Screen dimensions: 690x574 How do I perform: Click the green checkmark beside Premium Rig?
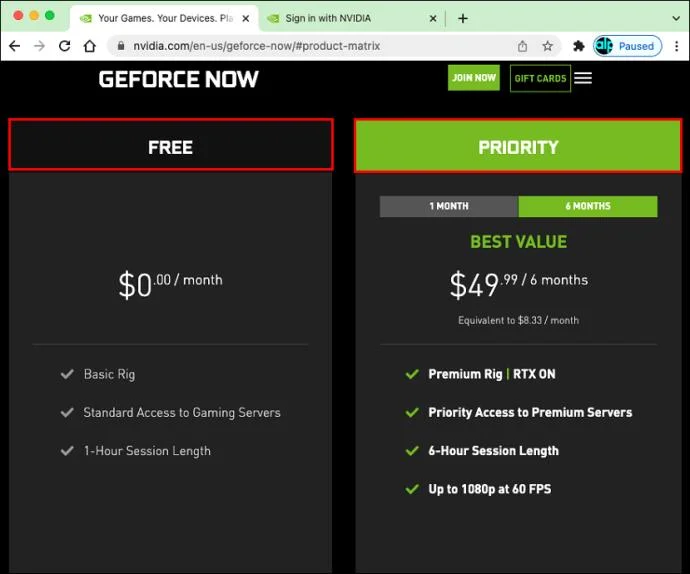click(412, 374)
